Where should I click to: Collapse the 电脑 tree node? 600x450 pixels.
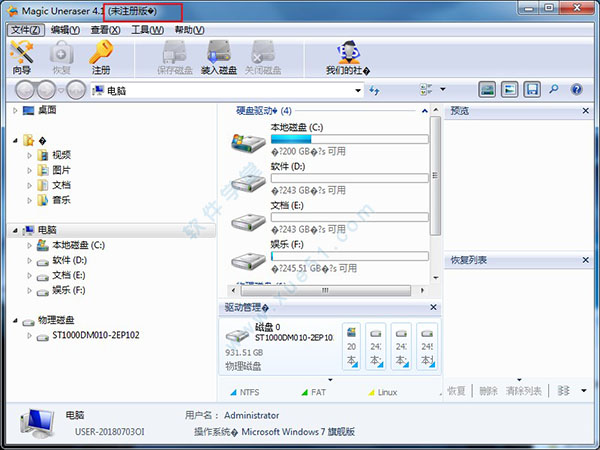15,230
